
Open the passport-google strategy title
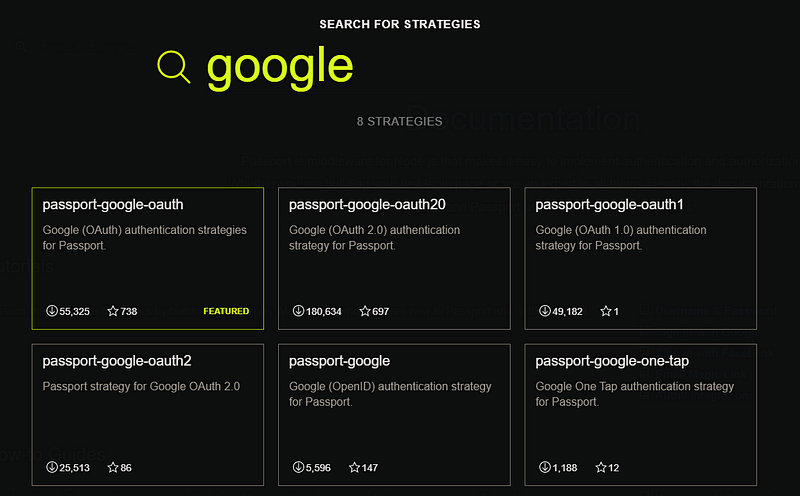(x=339, y=361)
